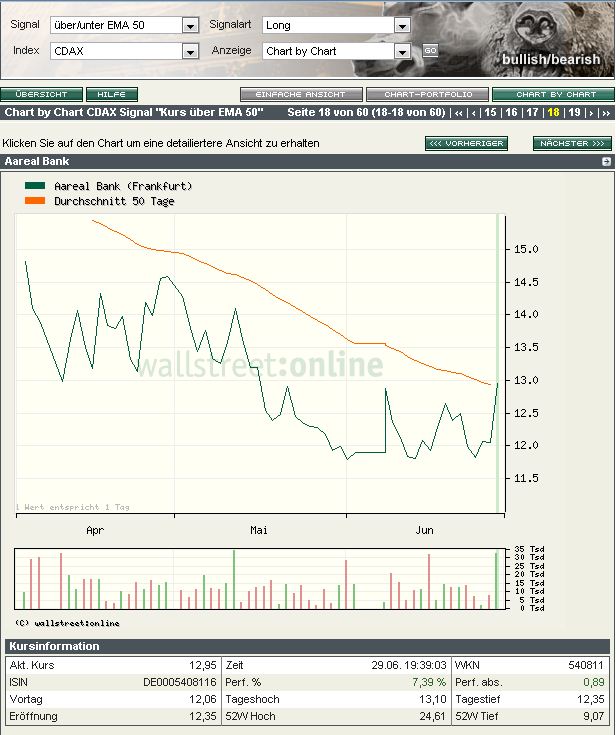Viewport: 616px width, 735px height.
Task: Switch to EINFACHE ANSICHT view
Action: [301, 94]
